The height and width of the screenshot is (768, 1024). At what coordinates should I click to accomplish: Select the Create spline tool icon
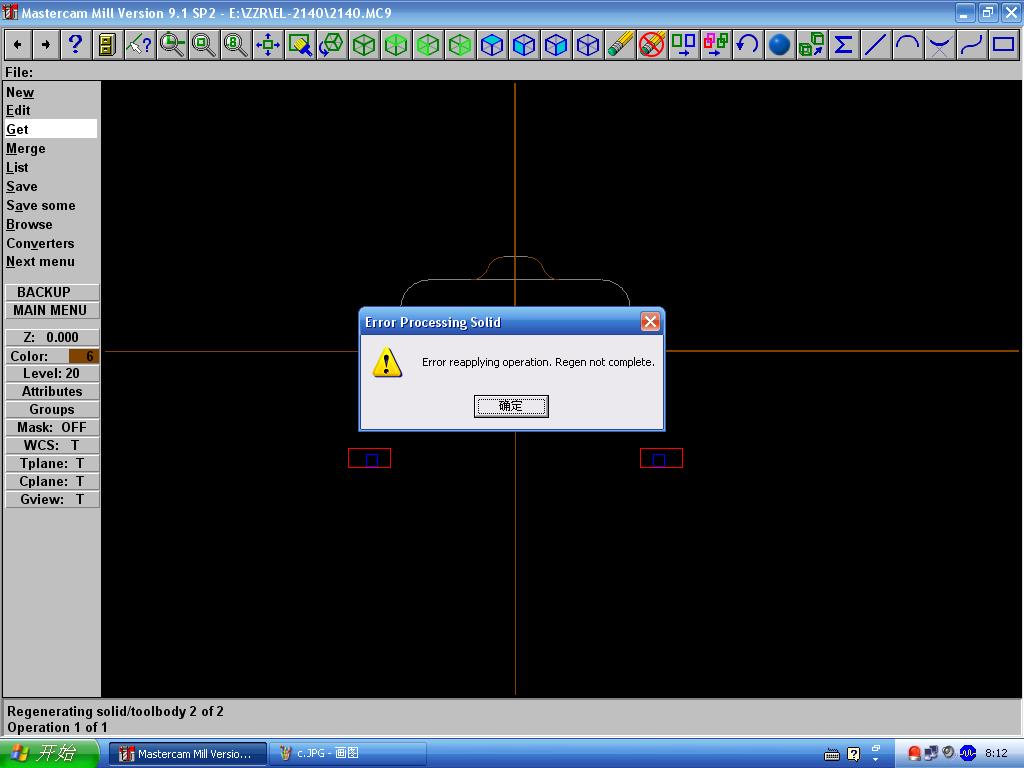(972, 45)
